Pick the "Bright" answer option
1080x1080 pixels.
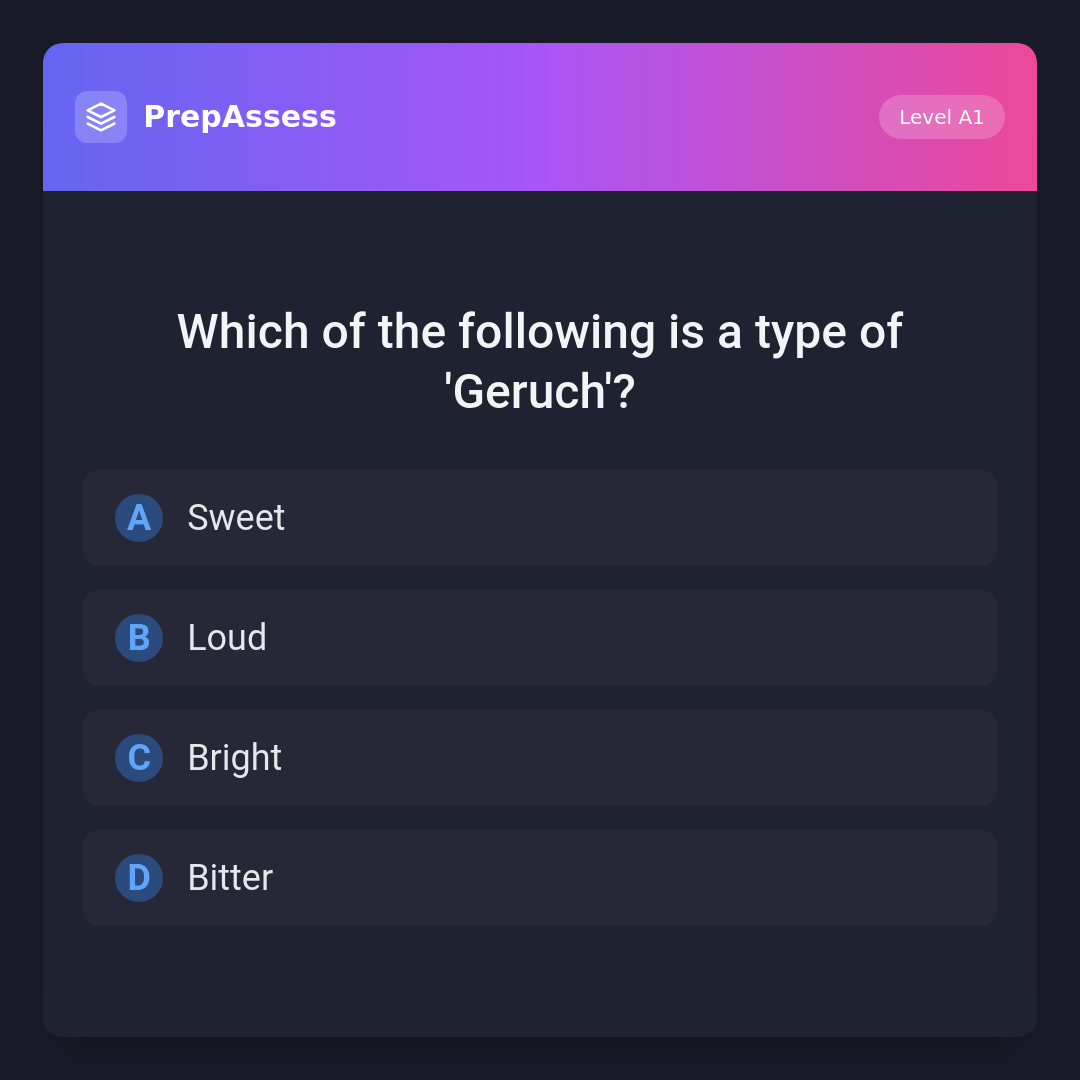(235, 758)
